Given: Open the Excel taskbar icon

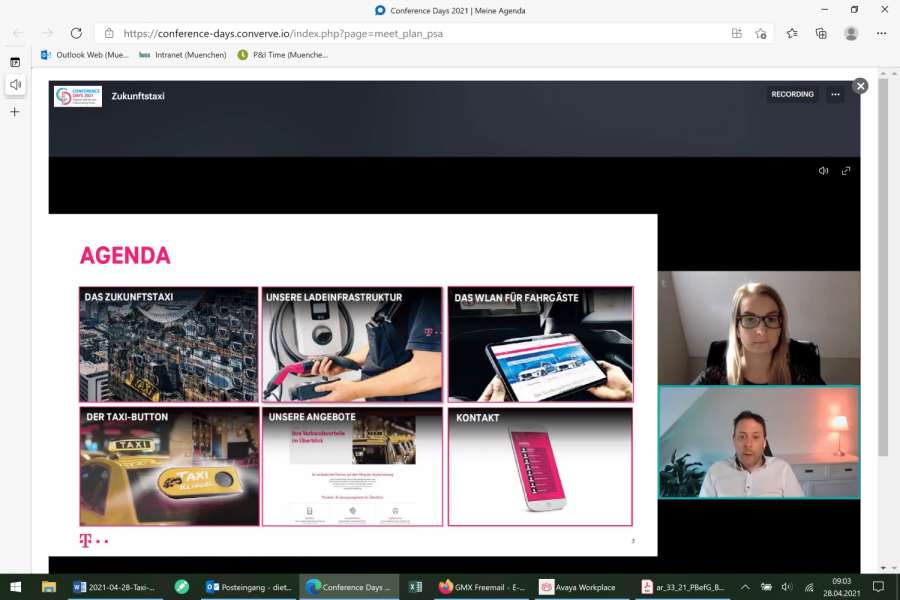Looking at the screenshot, I should (x=416, y=587).
